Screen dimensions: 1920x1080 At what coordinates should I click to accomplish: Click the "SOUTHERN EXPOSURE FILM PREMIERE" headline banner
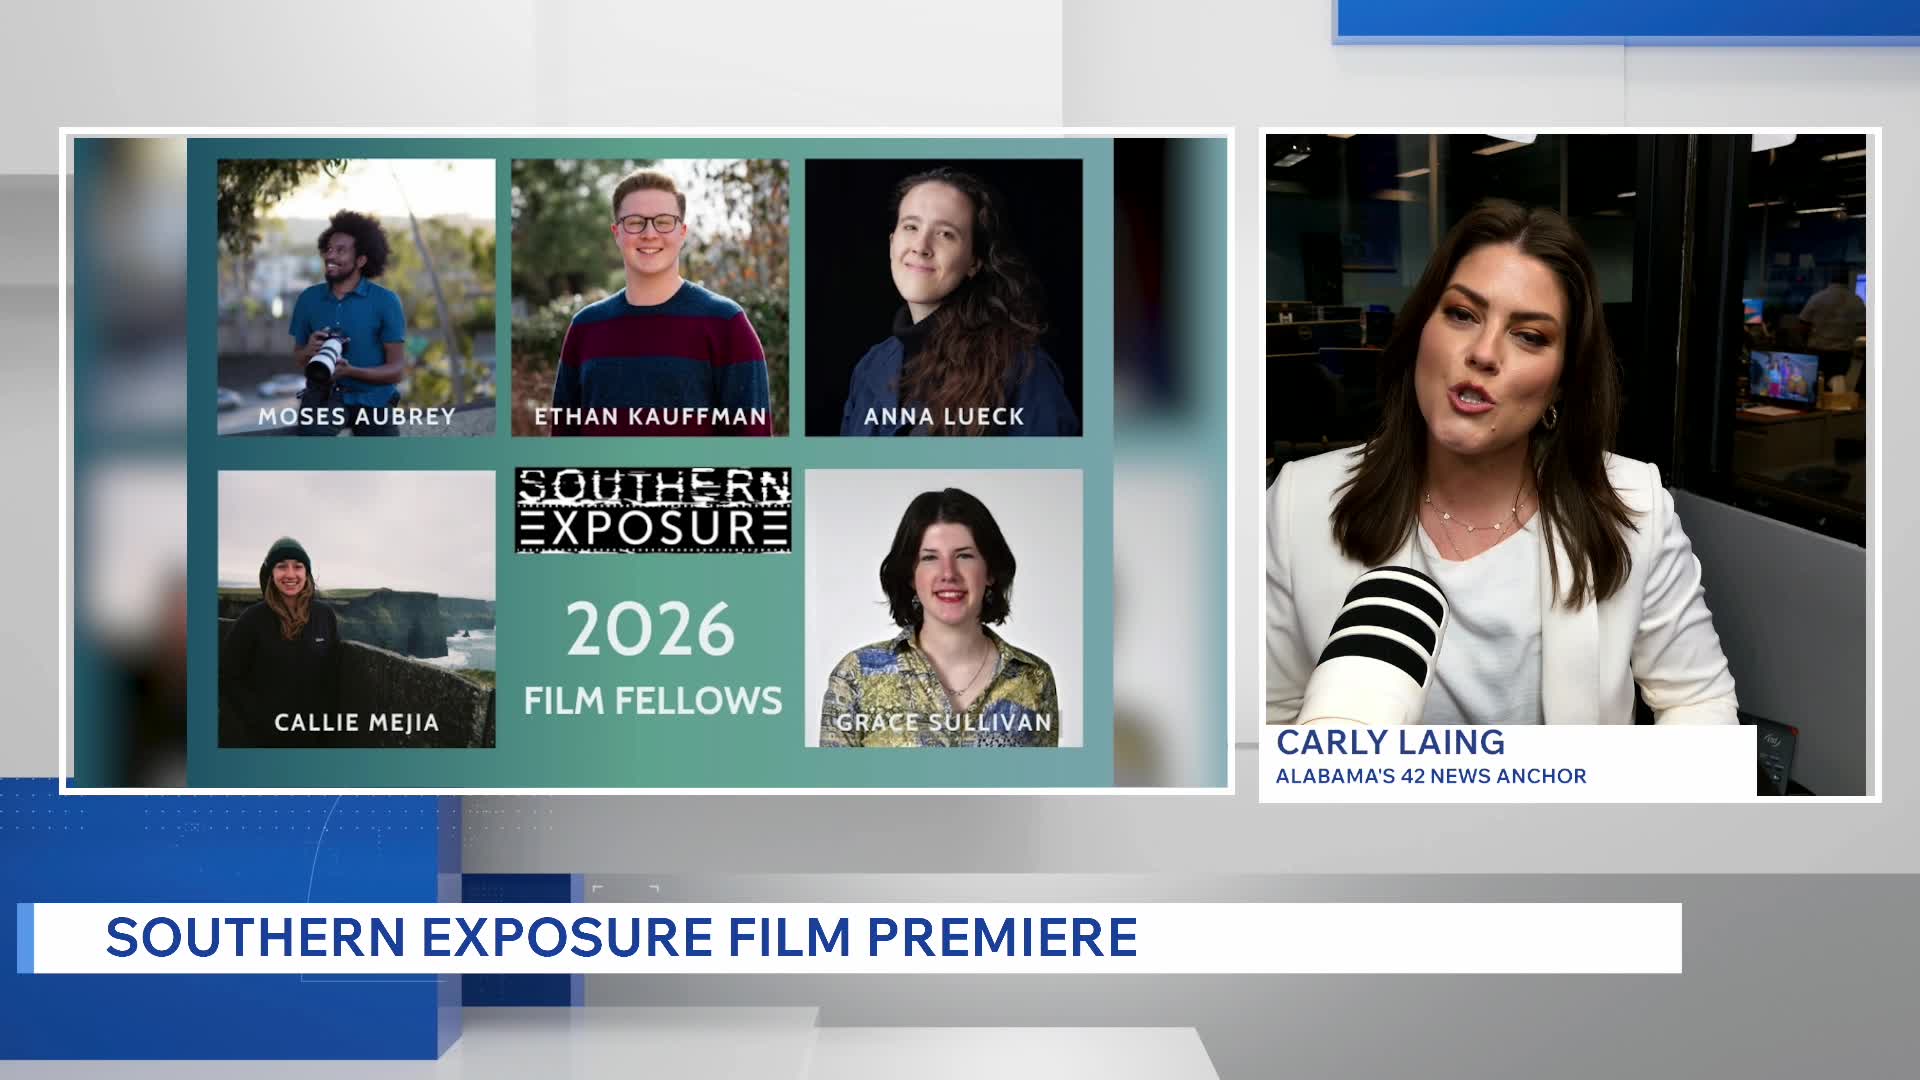(850, 938)
